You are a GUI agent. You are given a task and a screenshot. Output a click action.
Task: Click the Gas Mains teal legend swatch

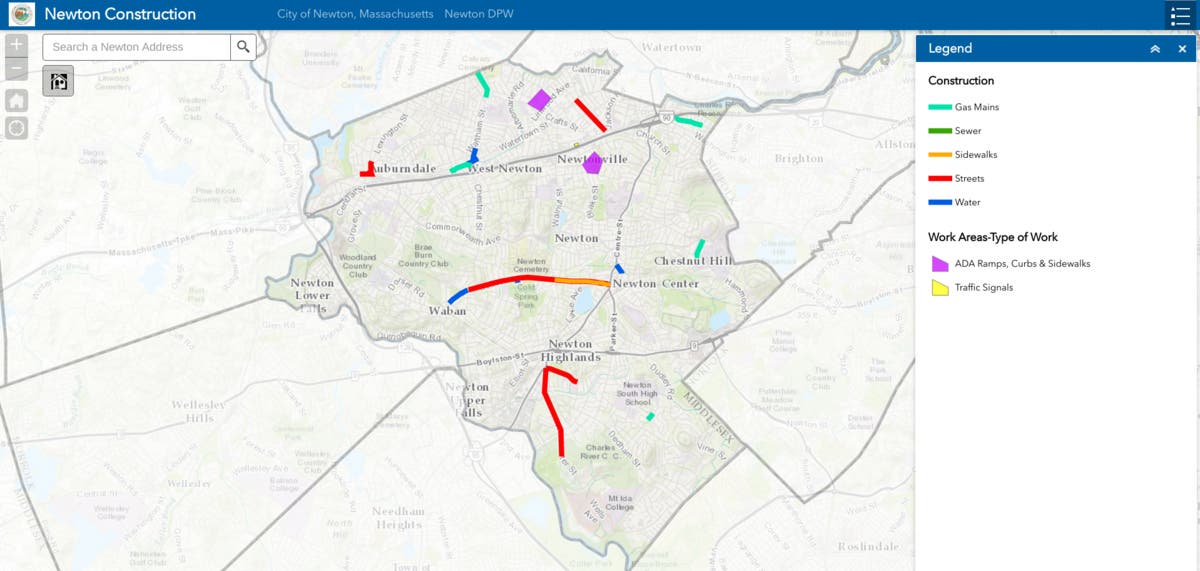[940, 107]
